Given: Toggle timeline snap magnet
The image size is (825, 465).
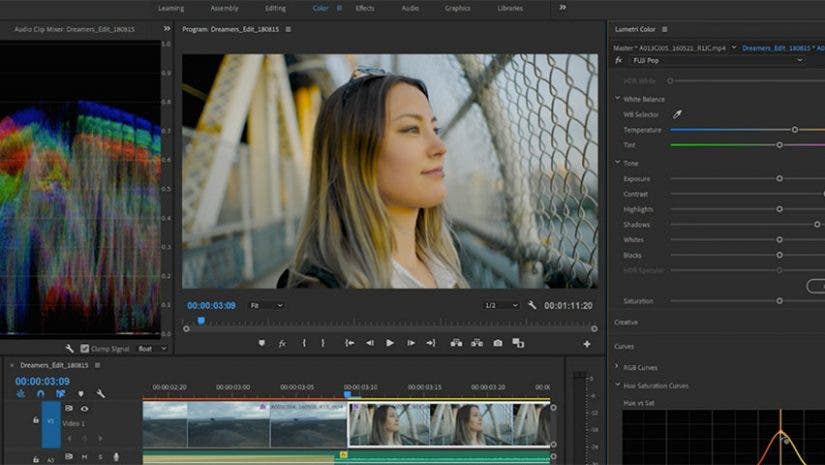Looking at the screenshot, I should point(41,393).
